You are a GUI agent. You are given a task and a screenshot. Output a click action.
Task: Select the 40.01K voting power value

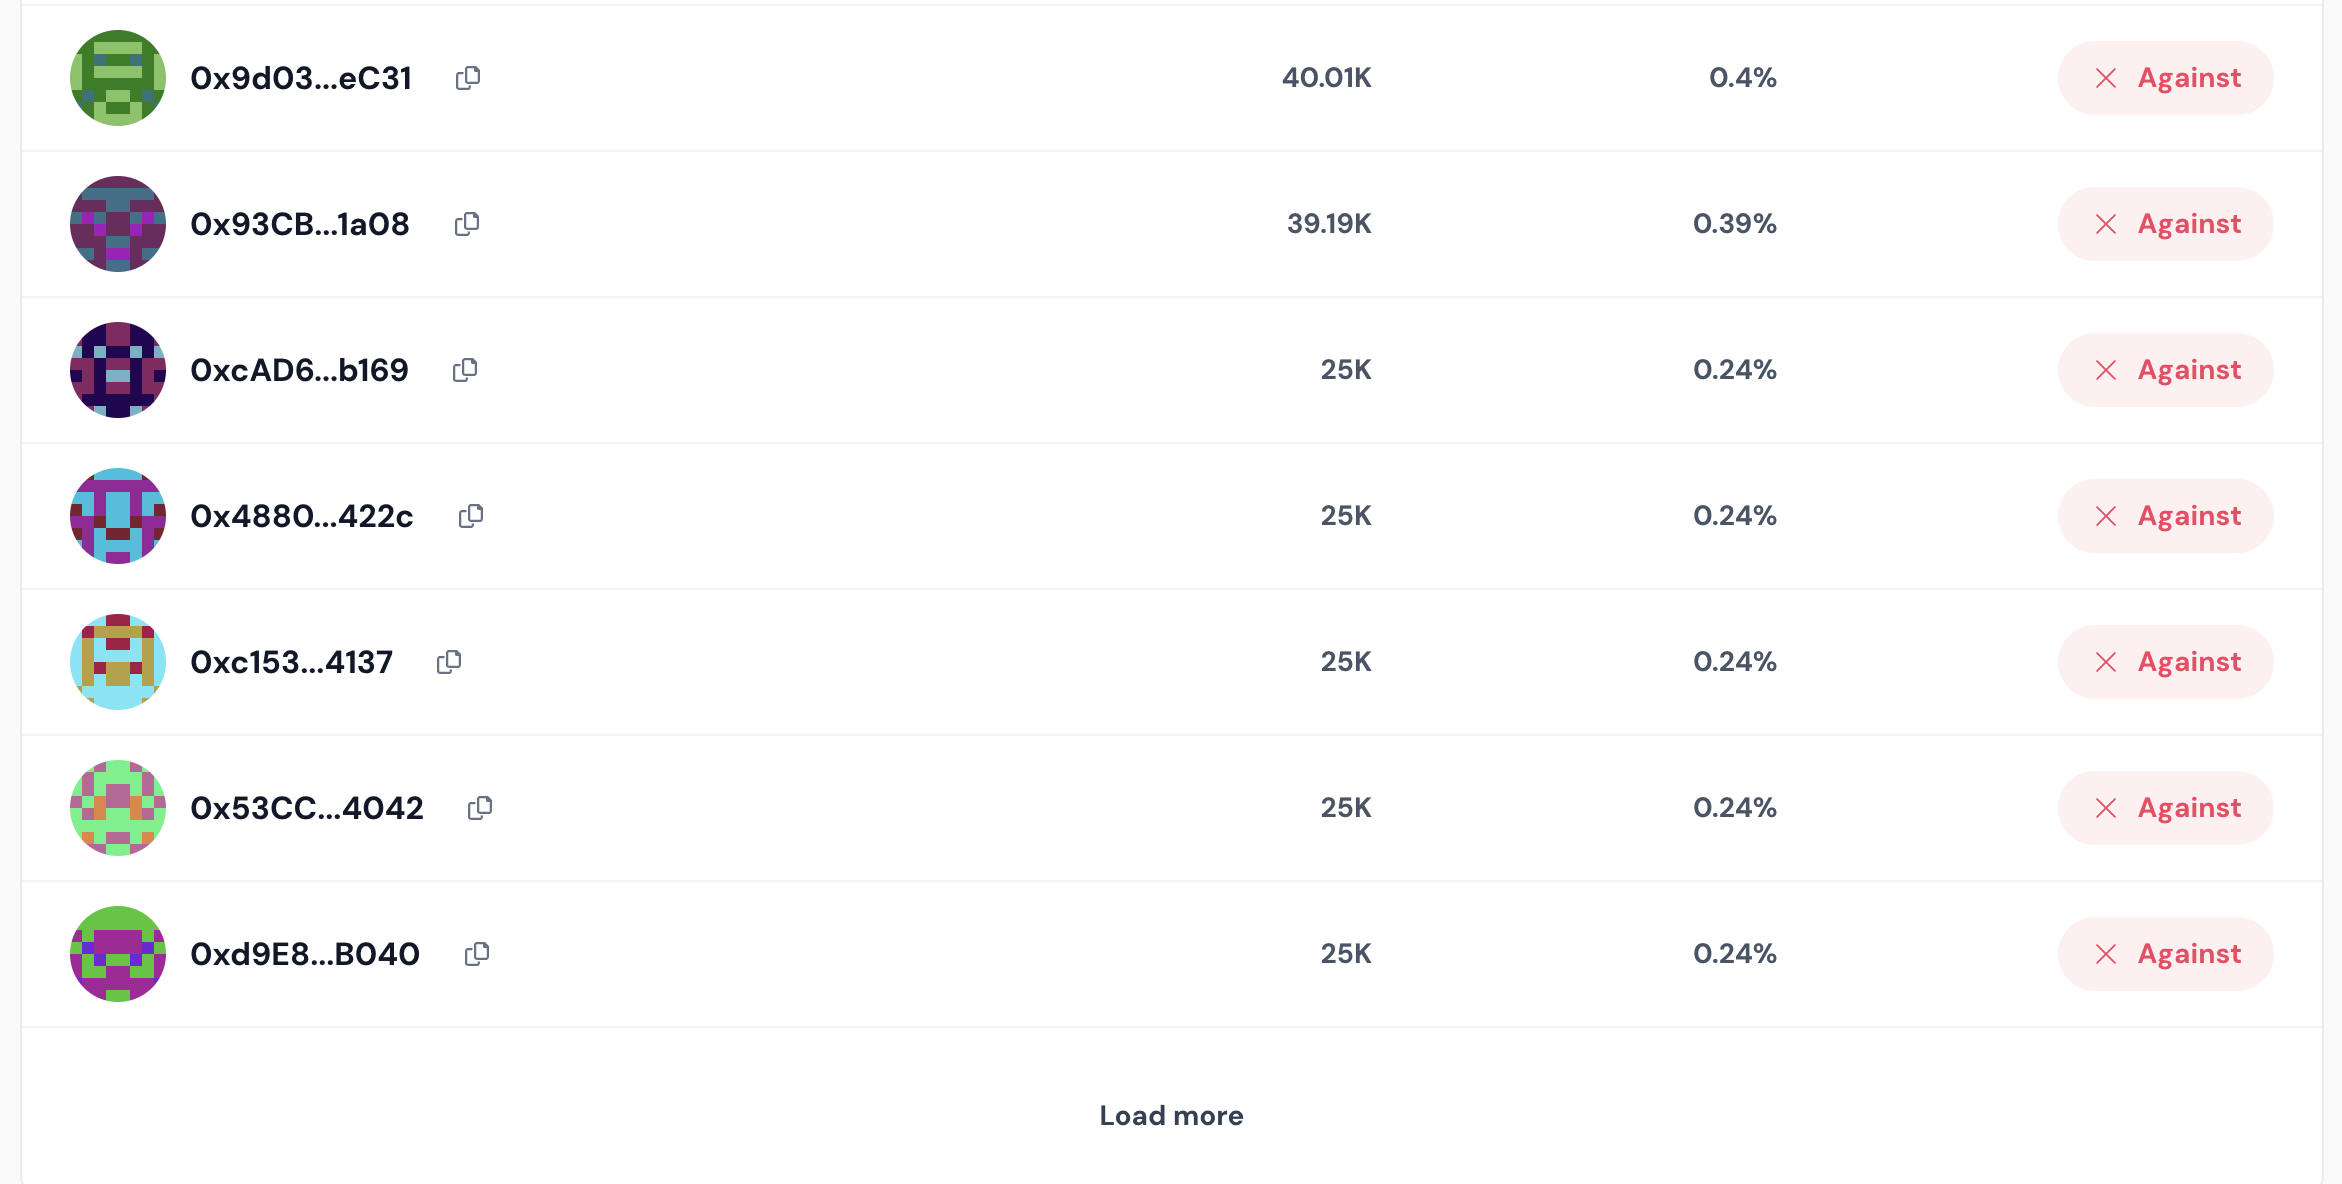click(1327, 78)
